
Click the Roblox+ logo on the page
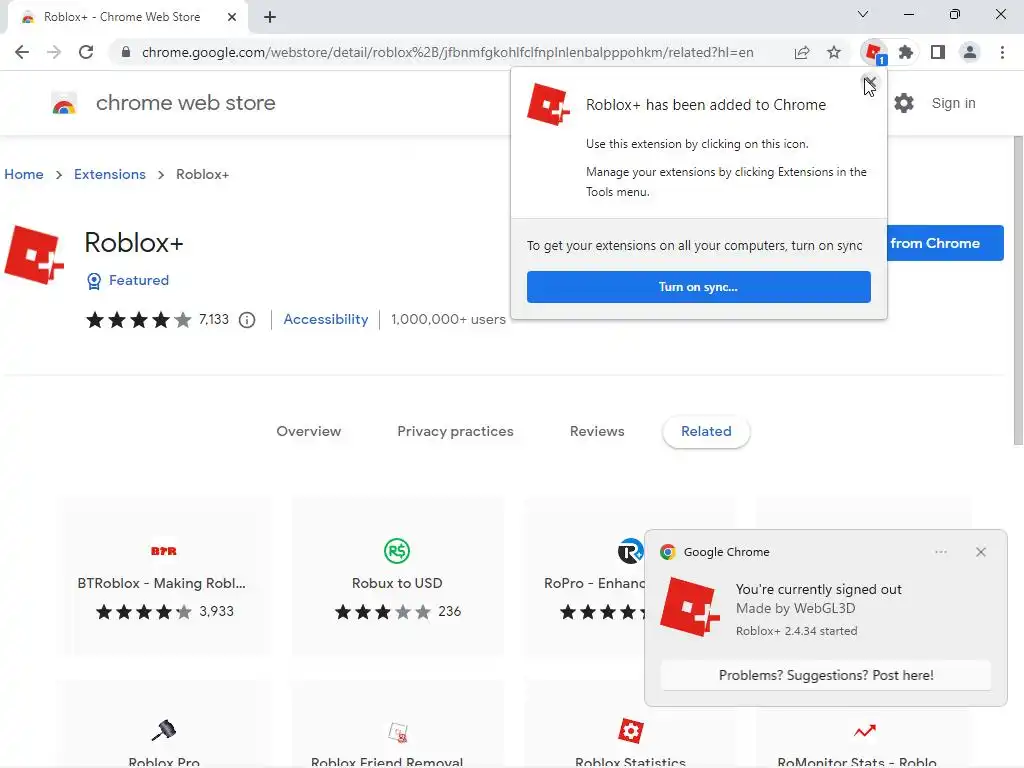pos(34,255)
